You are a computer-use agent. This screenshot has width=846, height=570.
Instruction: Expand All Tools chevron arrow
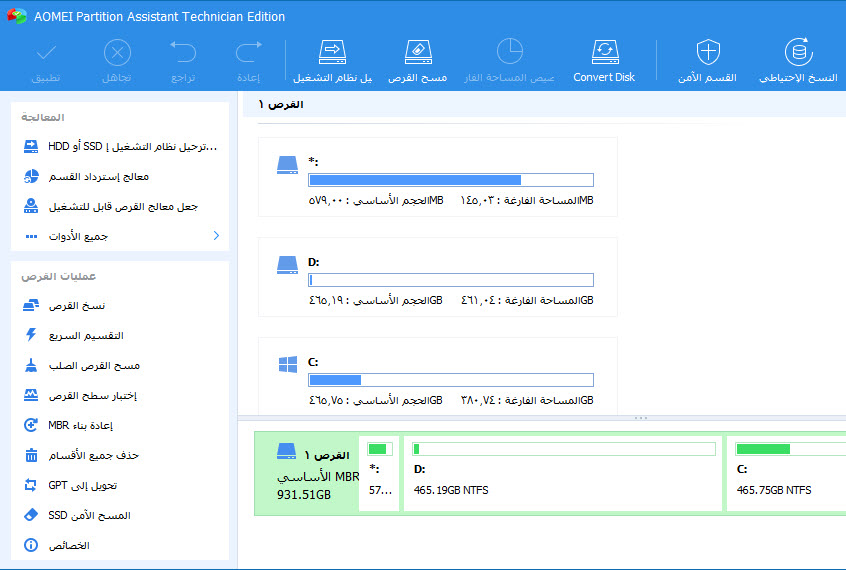pos(216,235)
